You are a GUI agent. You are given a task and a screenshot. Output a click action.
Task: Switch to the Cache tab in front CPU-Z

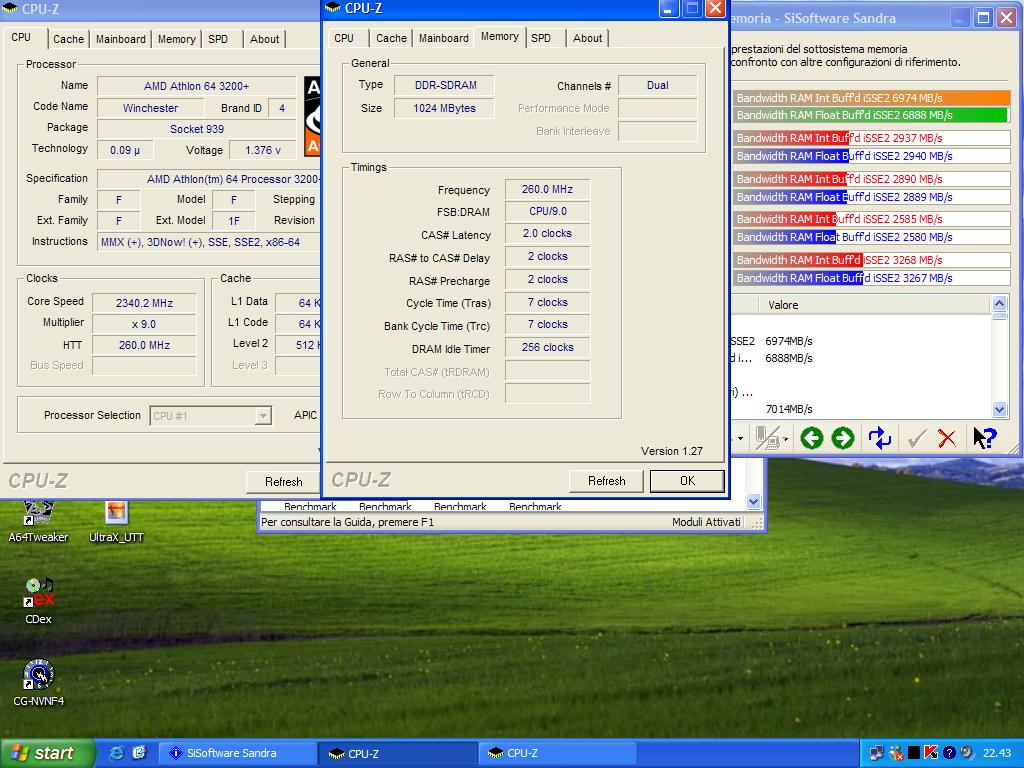pyautogui.click(x=391, y=38)
